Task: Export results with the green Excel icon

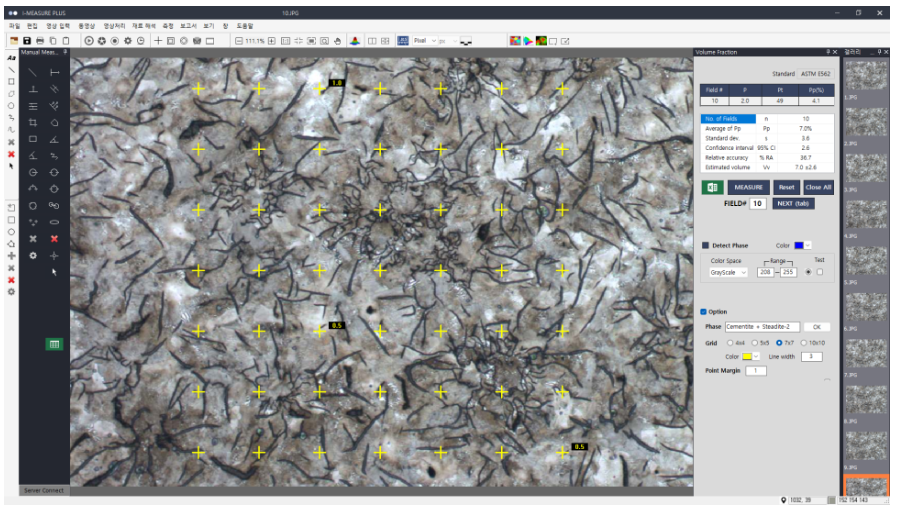Action: pyautogui.click(x=712, y=187)
